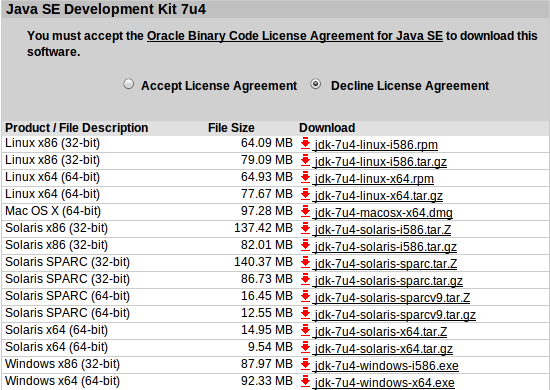Click red download arrow for solaris-sparcv9.tar.Z
This screenshot has height=390, width=550.
pos(306,296)
